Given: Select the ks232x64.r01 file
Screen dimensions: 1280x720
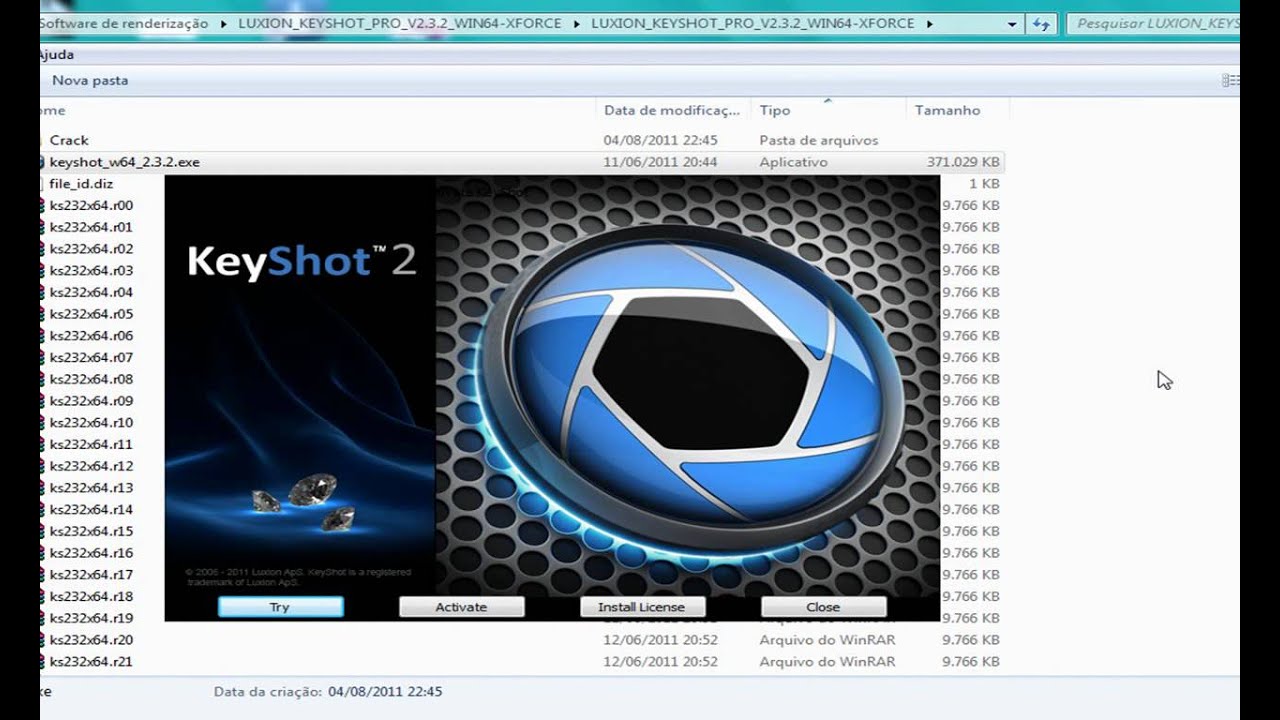Looking at the screenshot, I should [91, 227].
